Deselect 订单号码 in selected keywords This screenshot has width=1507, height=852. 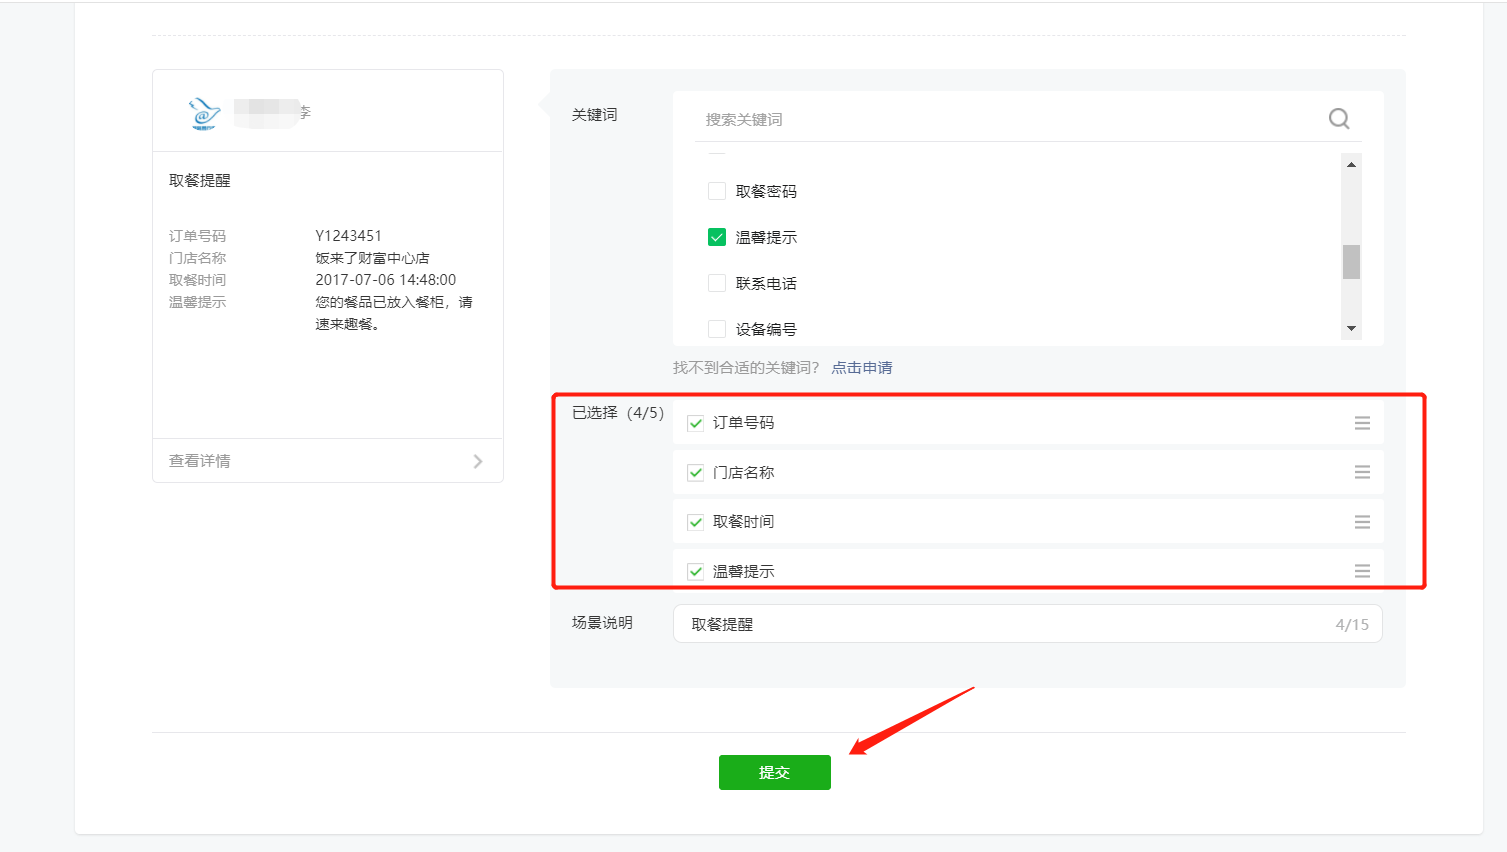[x=696, y=423]
